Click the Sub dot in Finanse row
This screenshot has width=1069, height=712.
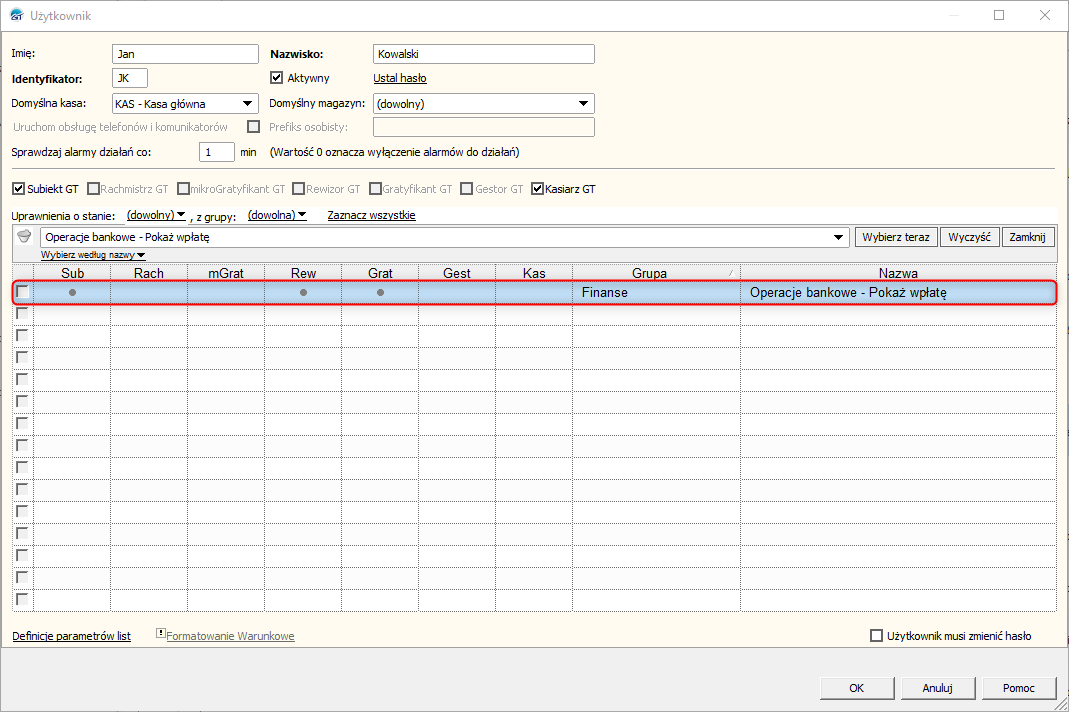72,293
